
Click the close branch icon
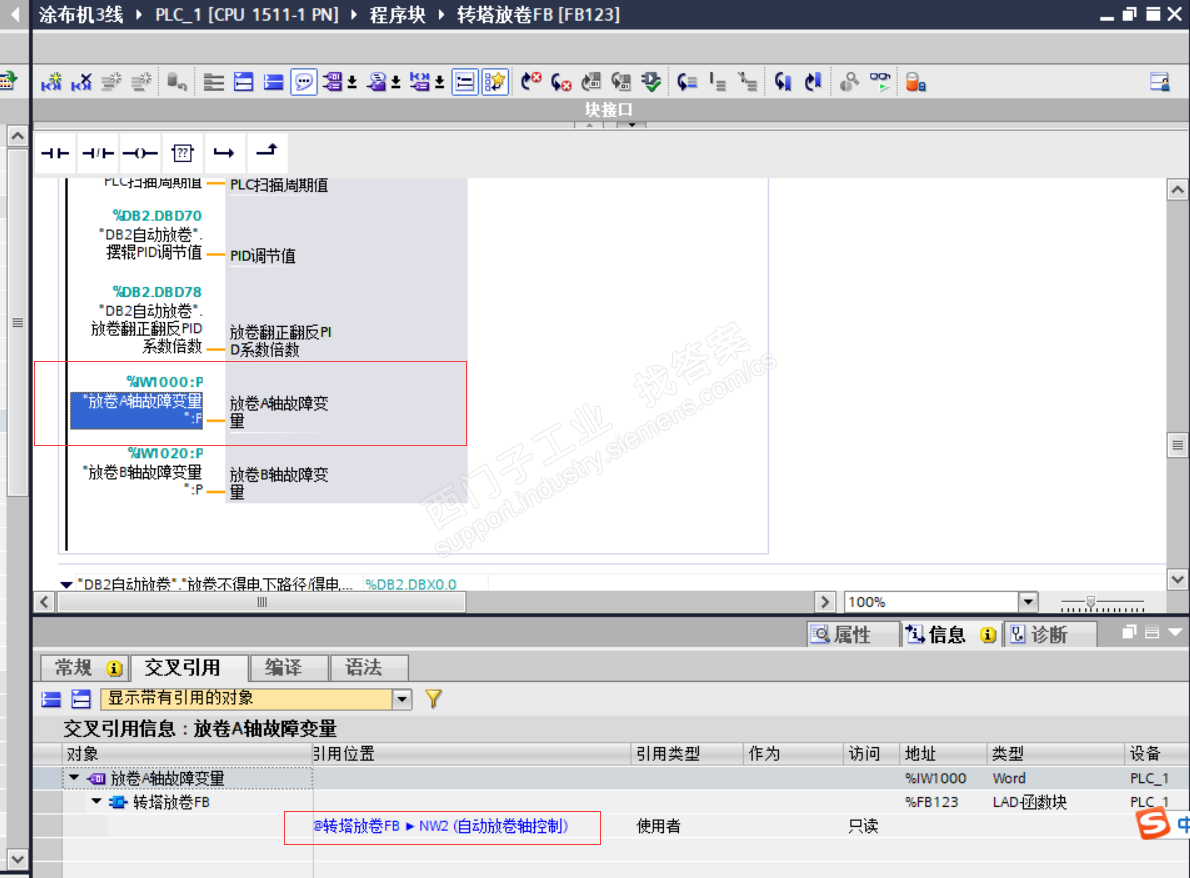[x=266, y=153]
